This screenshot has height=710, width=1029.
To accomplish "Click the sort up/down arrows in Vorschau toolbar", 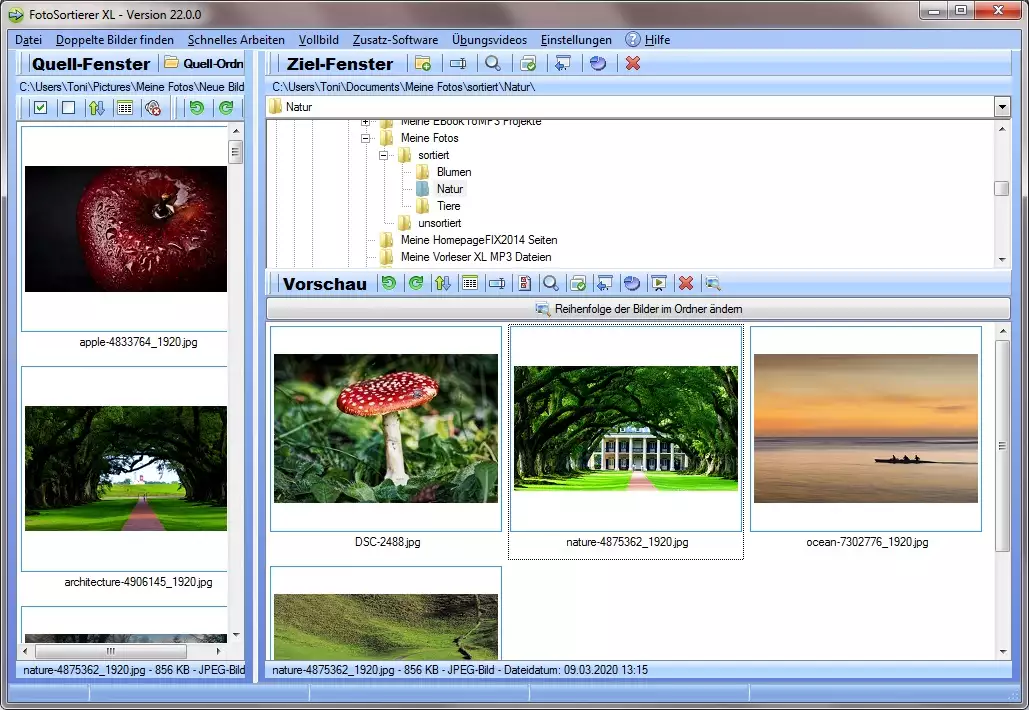I will tap(442, 284).
